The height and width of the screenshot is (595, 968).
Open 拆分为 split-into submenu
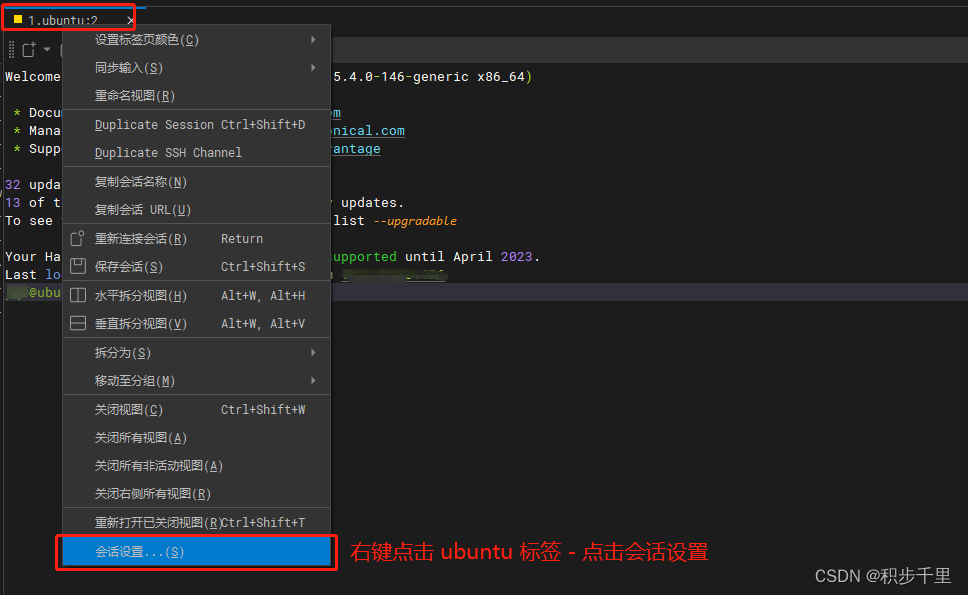tap(196, 352)
